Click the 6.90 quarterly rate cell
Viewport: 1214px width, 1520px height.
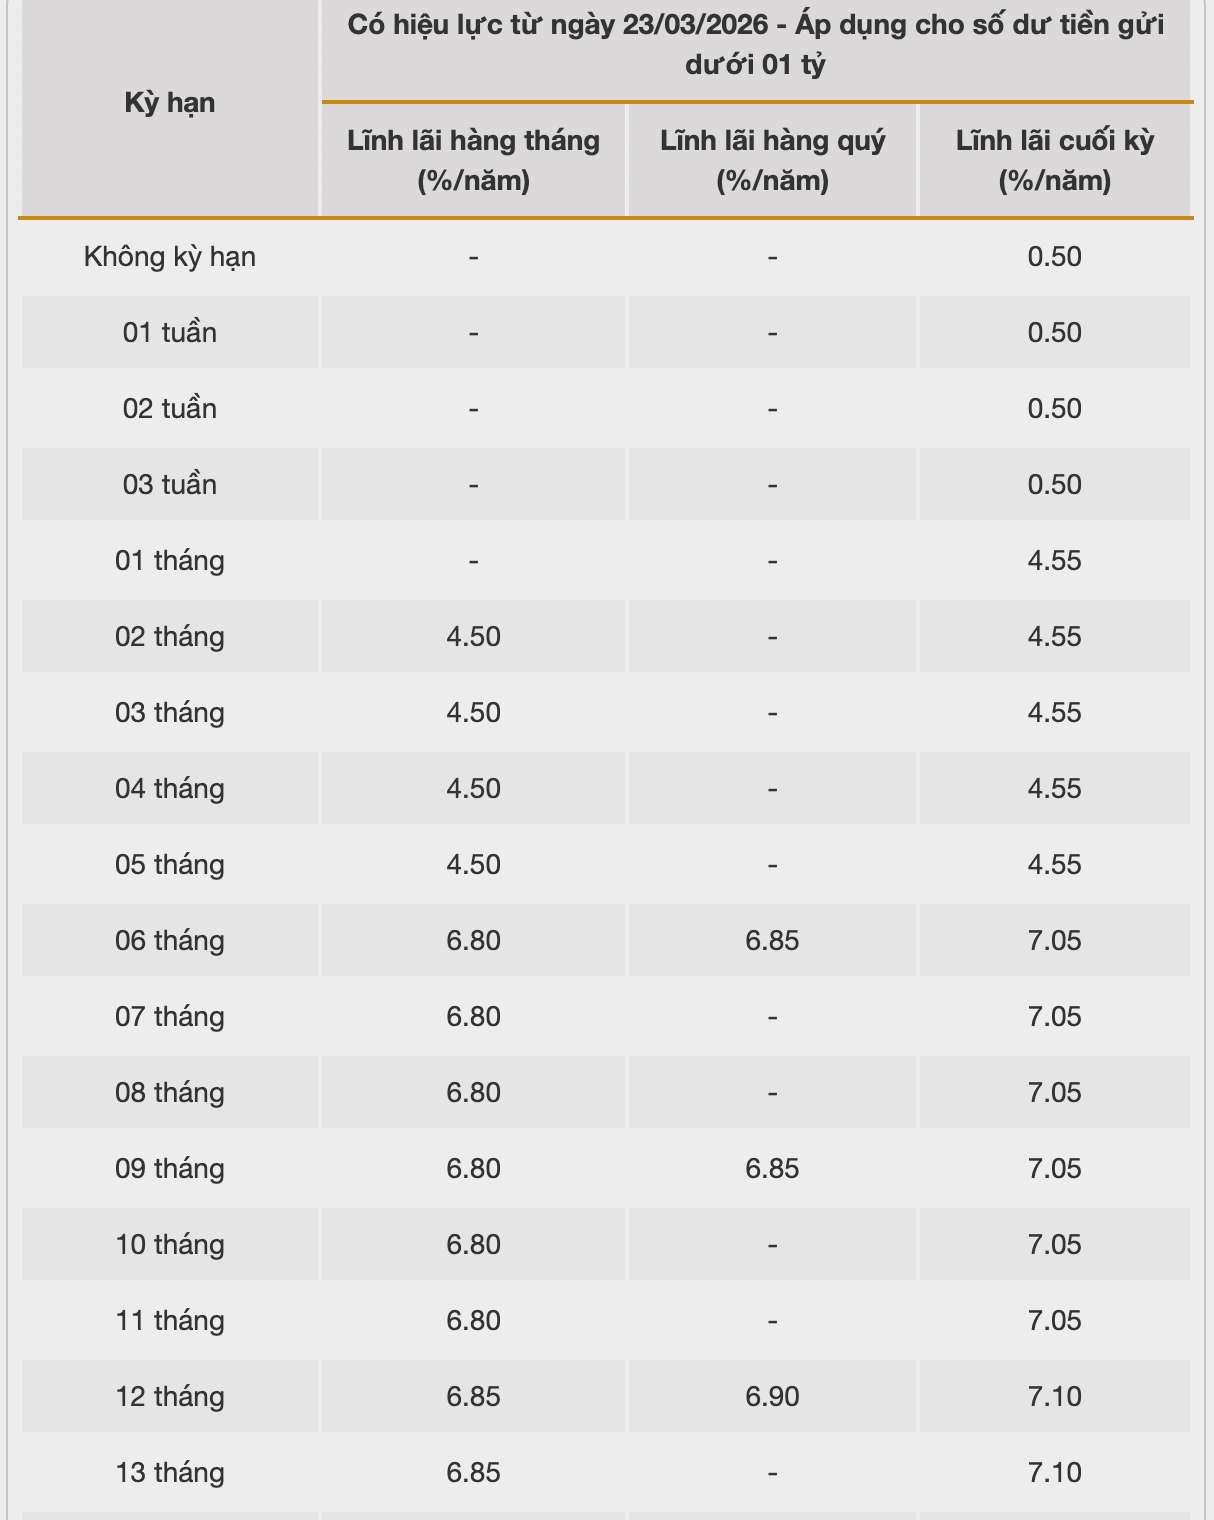click(x=772, y=1397)
